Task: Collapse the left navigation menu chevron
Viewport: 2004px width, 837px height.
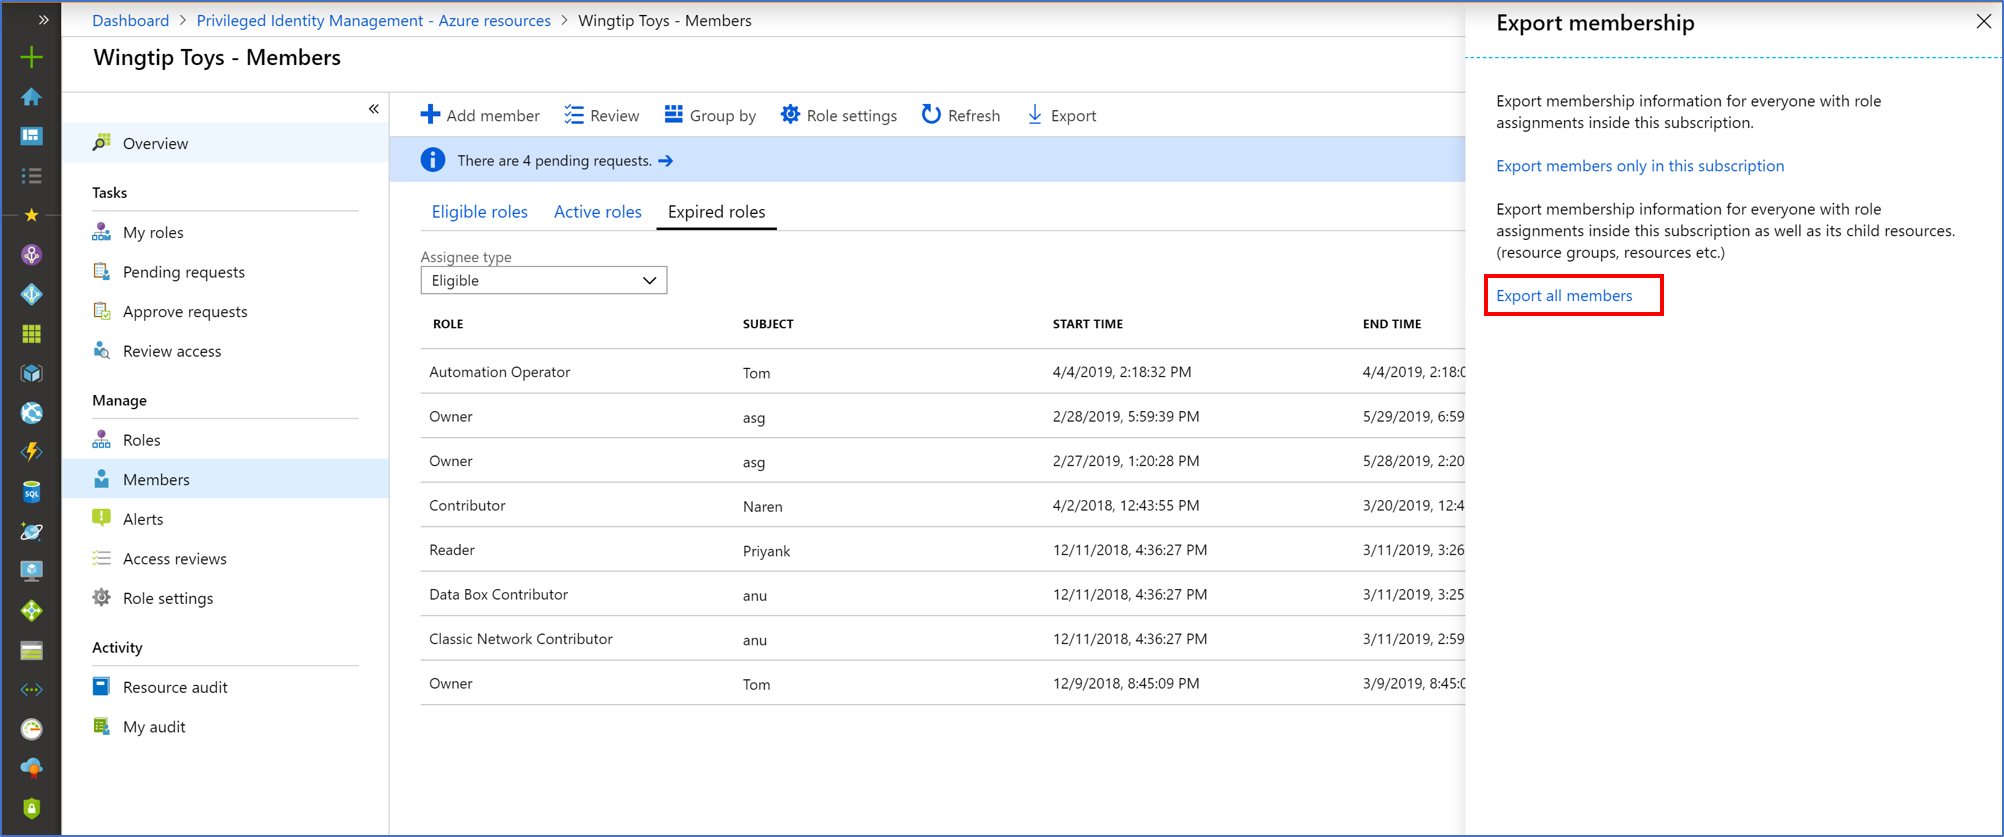Action: (x=374, y=109)
